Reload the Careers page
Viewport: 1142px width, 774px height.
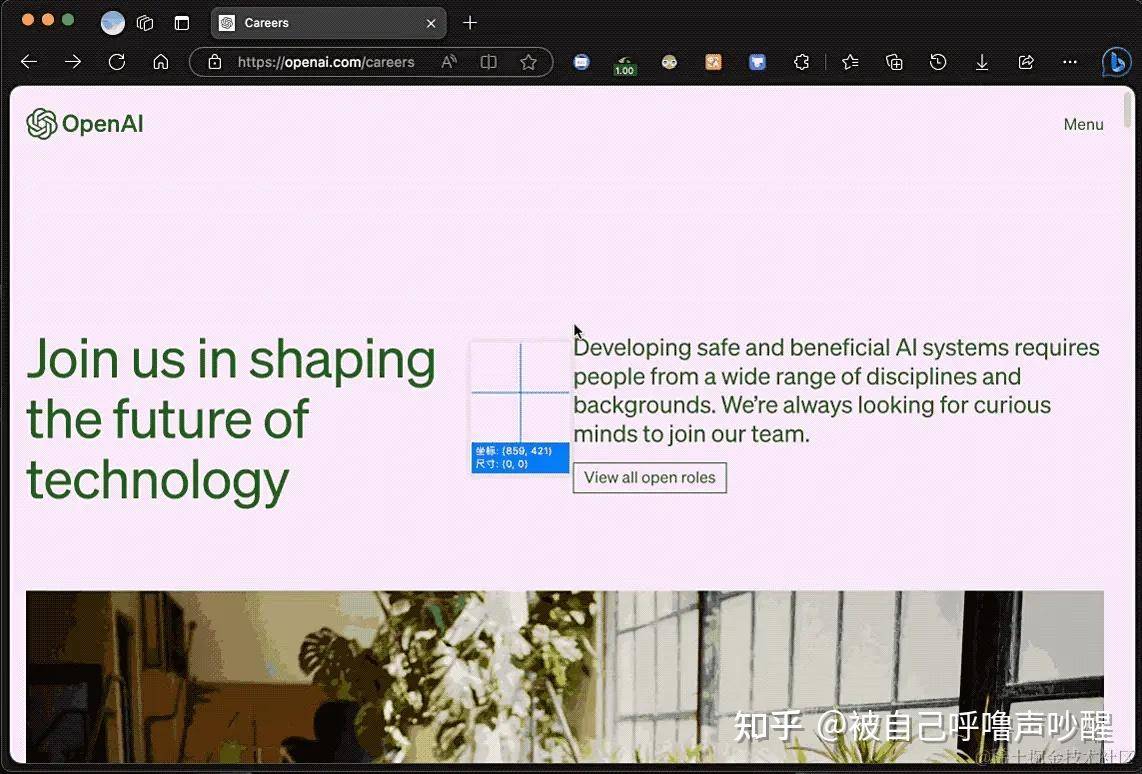coord(117,62)
